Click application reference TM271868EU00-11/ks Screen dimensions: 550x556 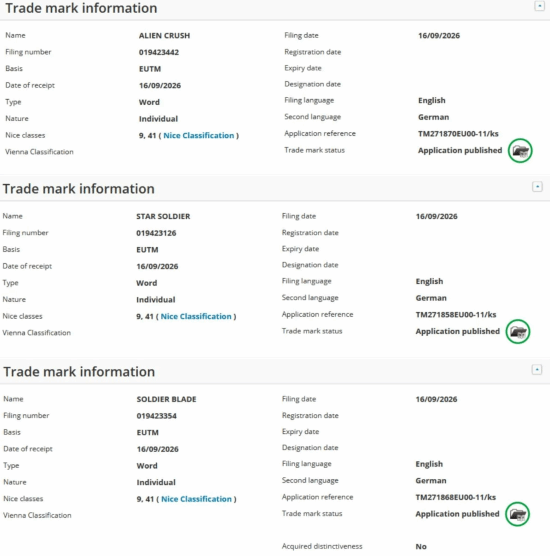455,497
